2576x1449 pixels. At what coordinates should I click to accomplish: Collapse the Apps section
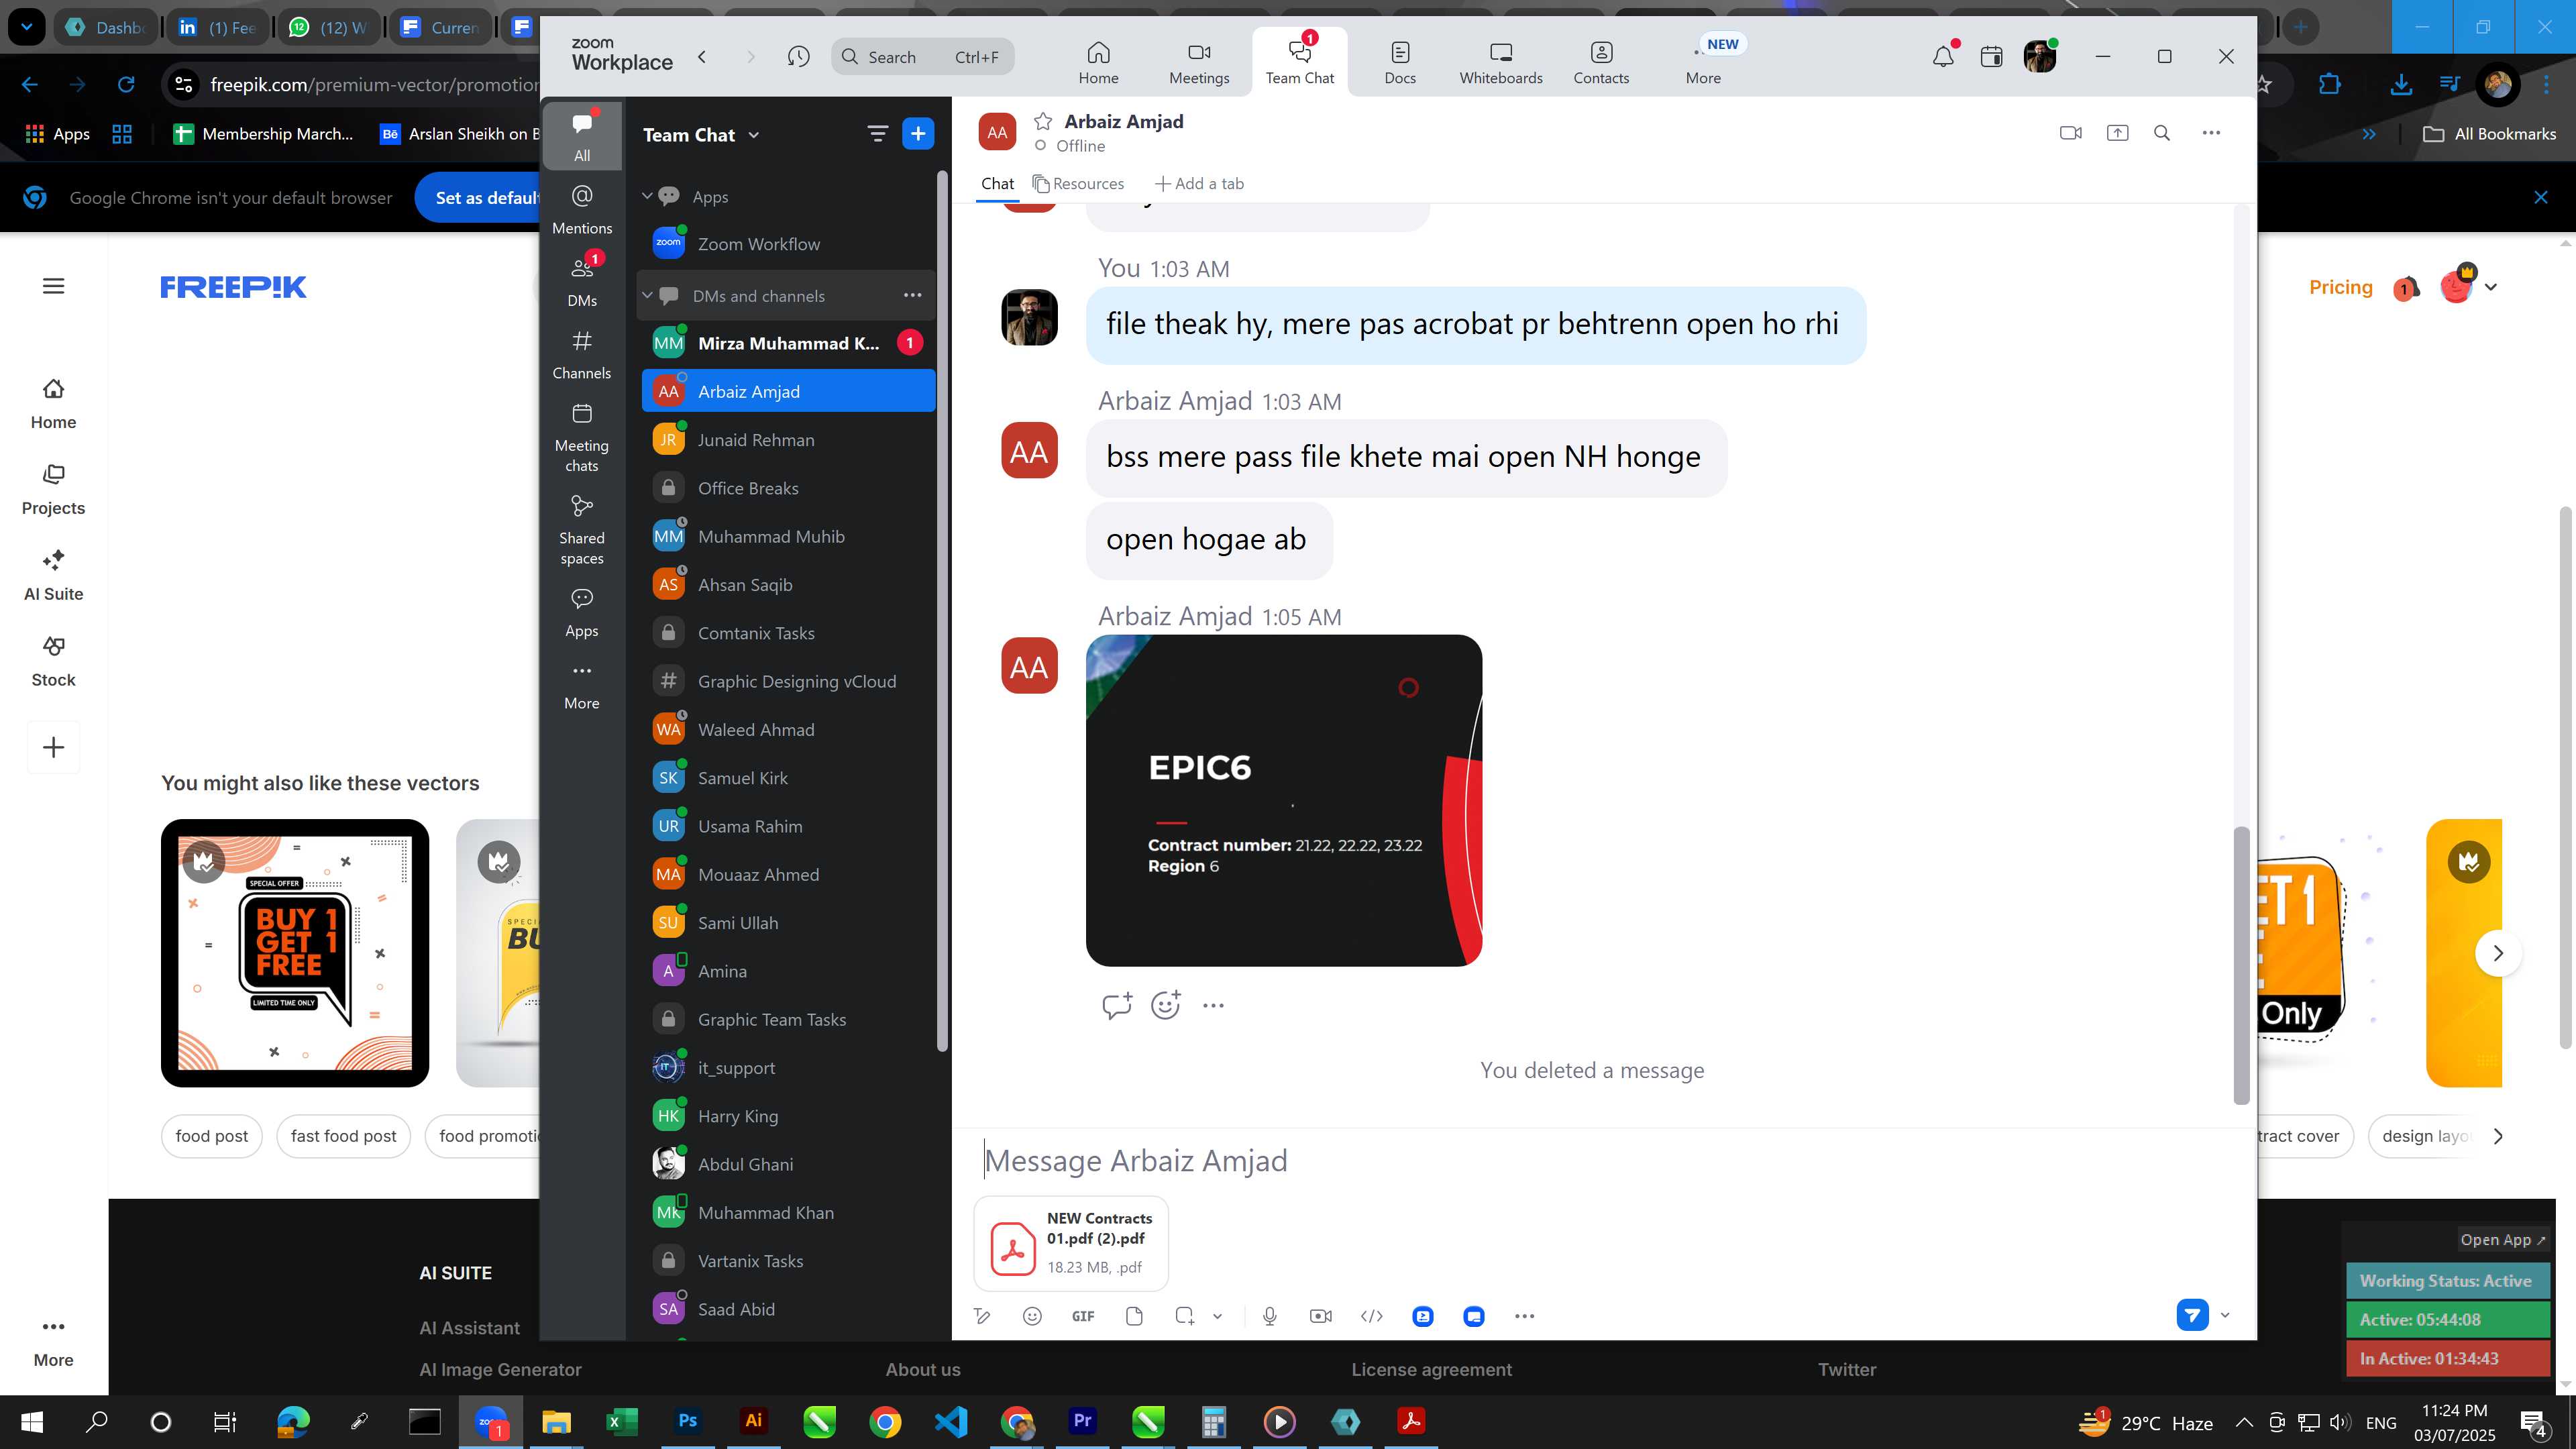point(647,196)
